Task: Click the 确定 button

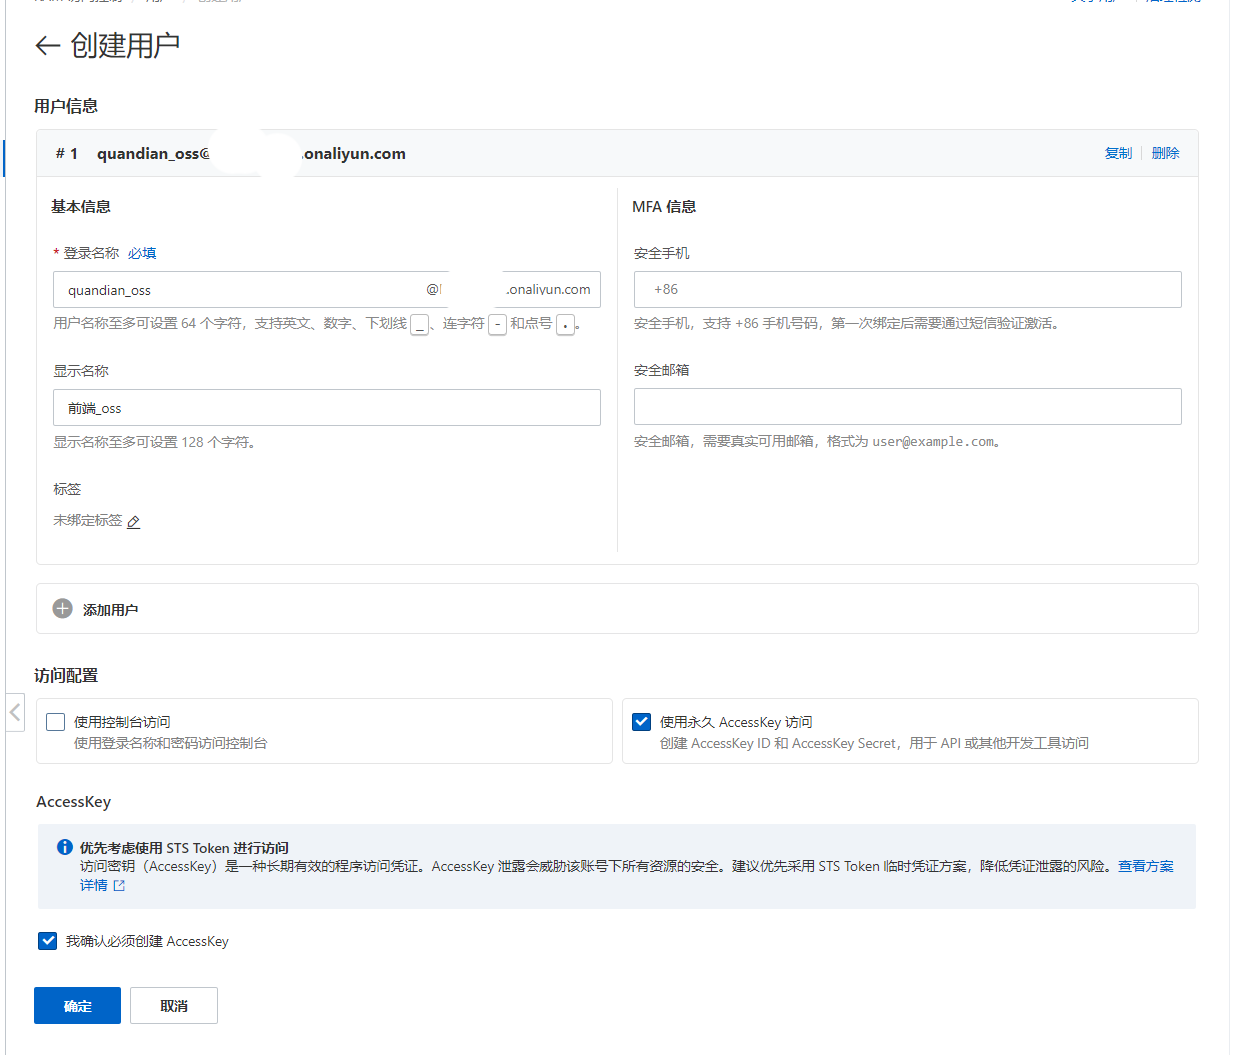Action: (77, 1006)
